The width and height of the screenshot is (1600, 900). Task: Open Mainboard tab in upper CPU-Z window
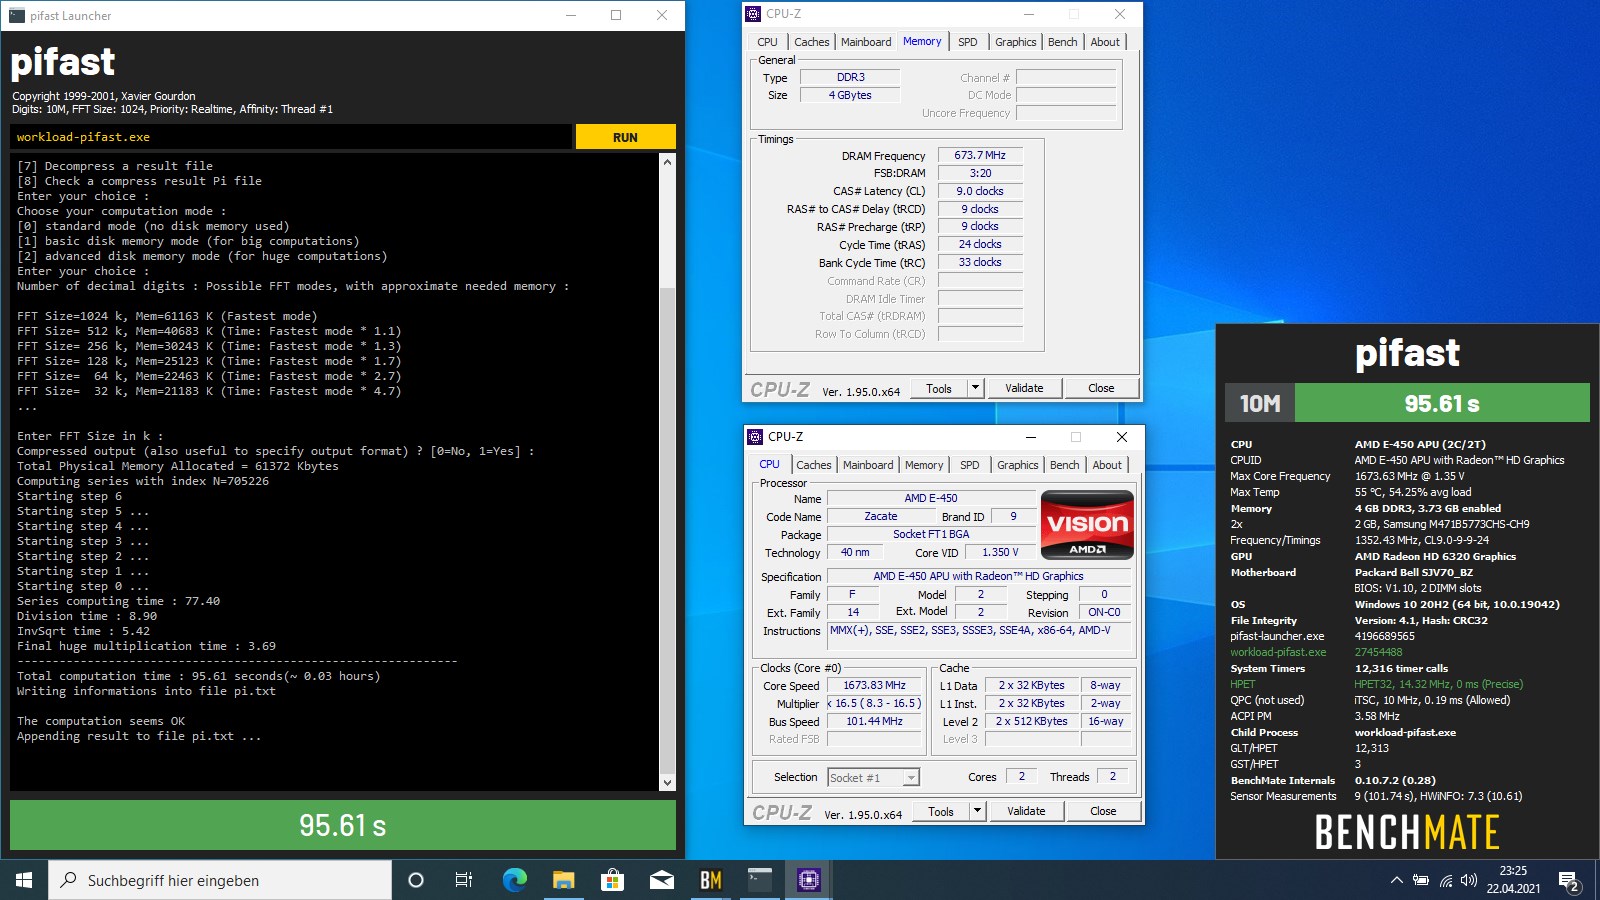tap(866, 42)
